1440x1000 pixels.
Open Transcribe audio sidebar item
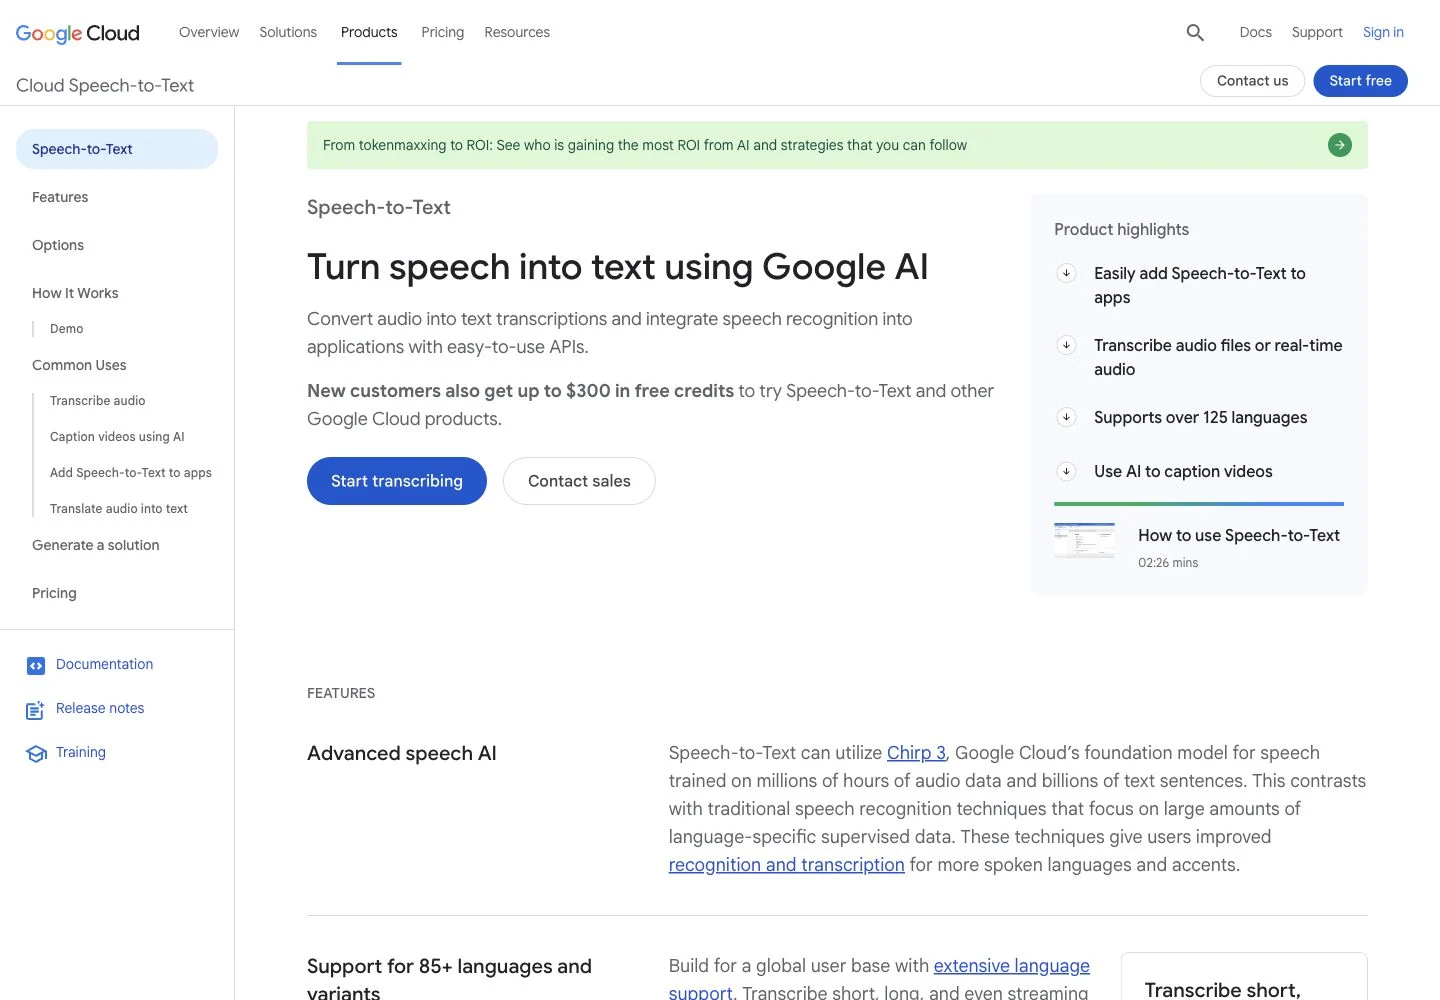(x=98, y=401)
